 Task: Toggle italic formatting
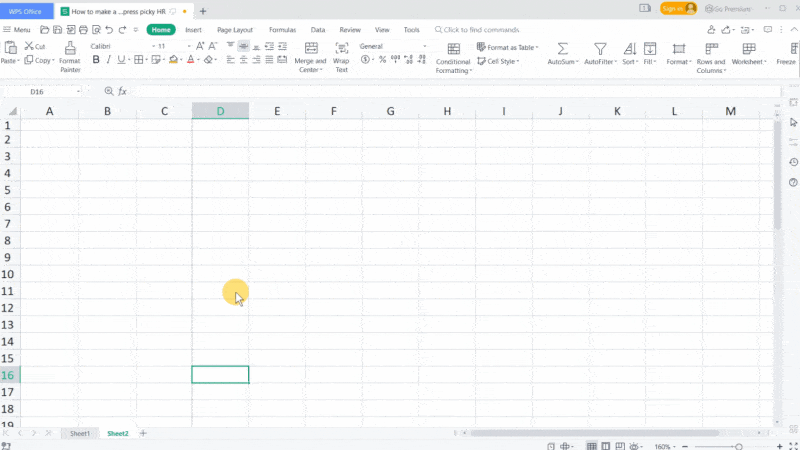coord(110,60)
